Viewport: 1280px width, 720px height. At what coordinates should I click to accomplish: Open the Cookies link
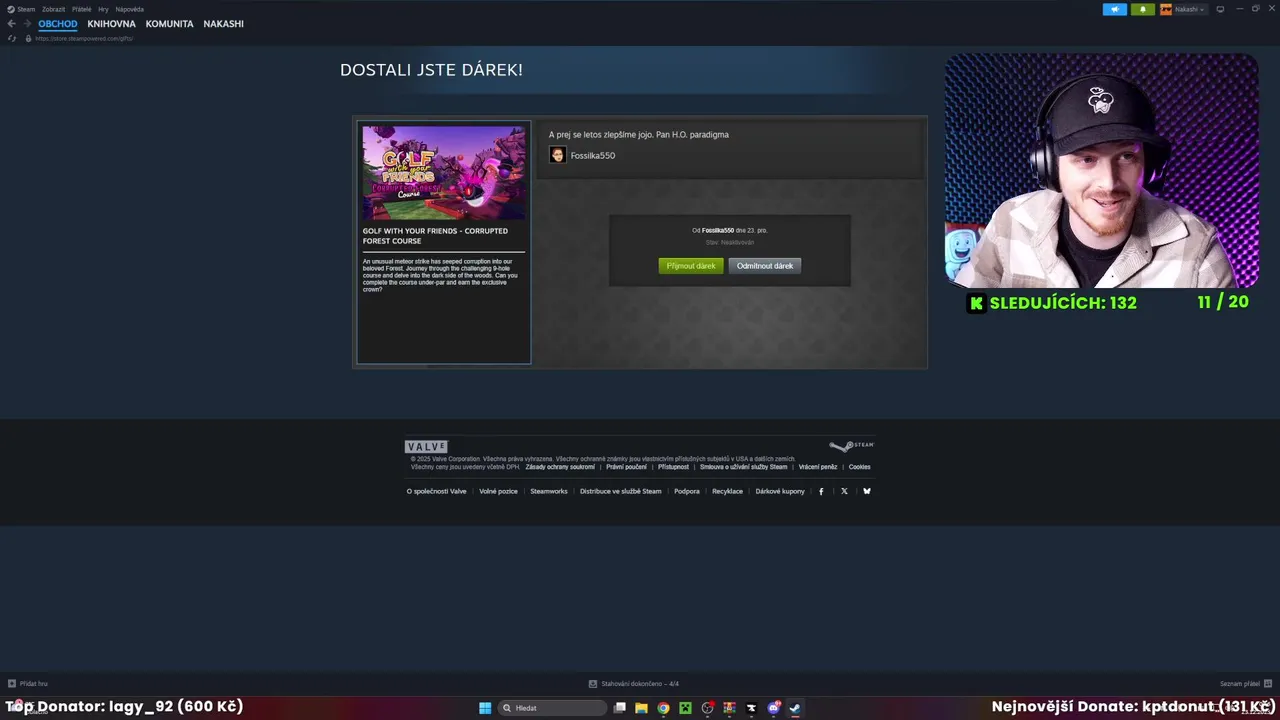pos(860,467)
